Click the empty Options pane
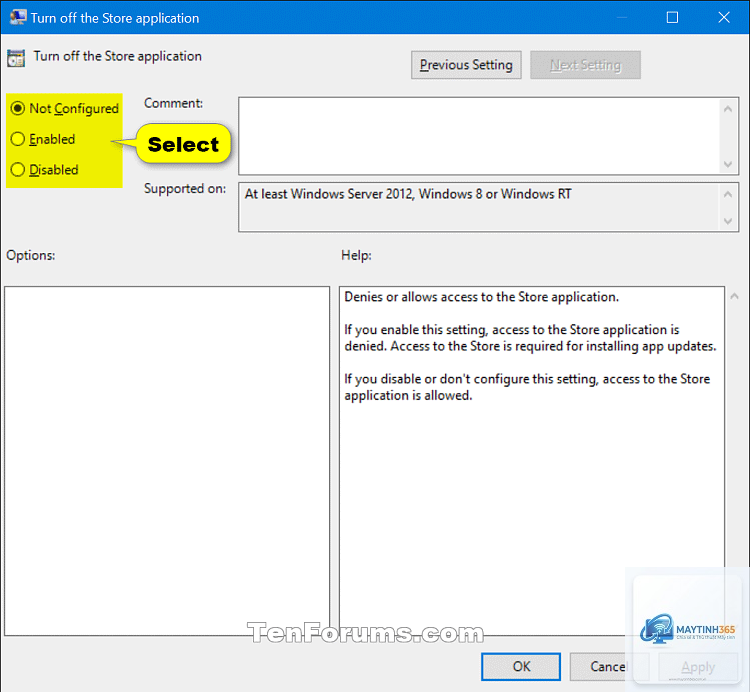Image resolution: width=750 pixels, height=692 pixels. (167, 461)
